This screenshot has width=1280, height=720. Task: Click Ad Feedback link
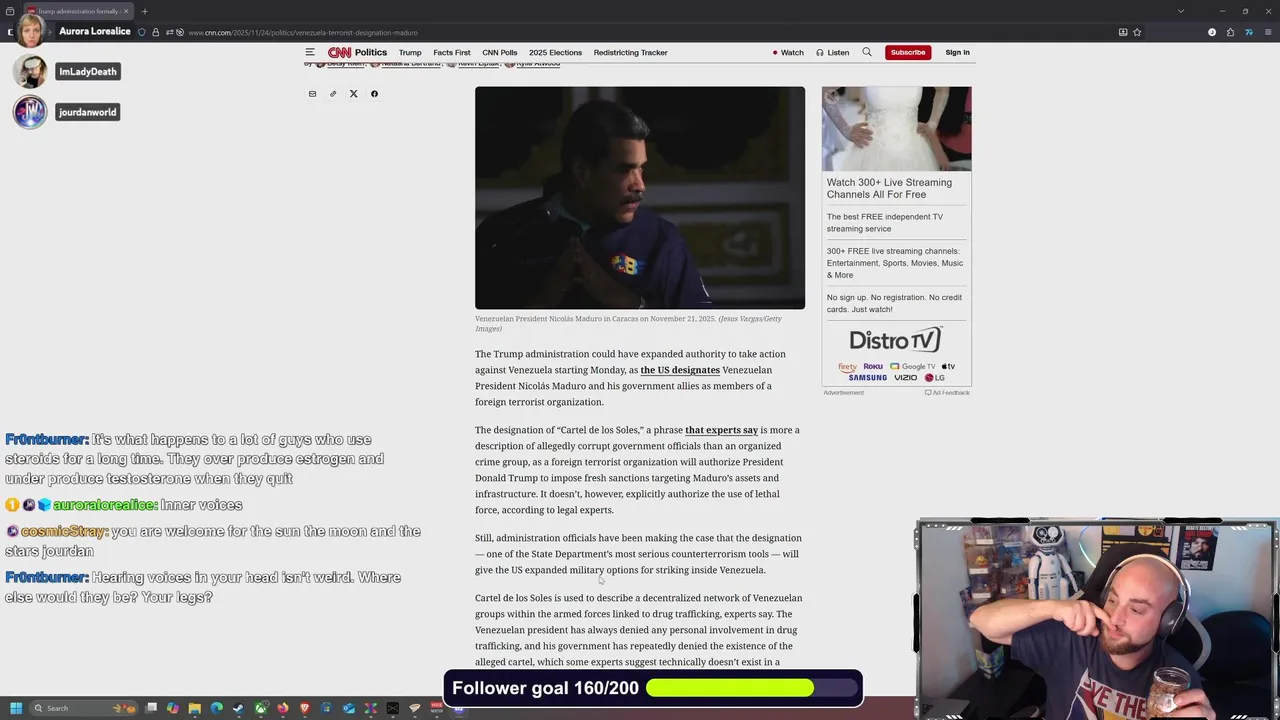[x=947, y=393]
